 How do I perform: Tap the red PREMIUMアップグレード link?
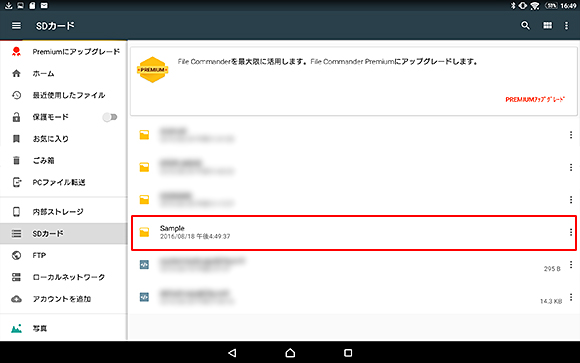pos(535,99)
